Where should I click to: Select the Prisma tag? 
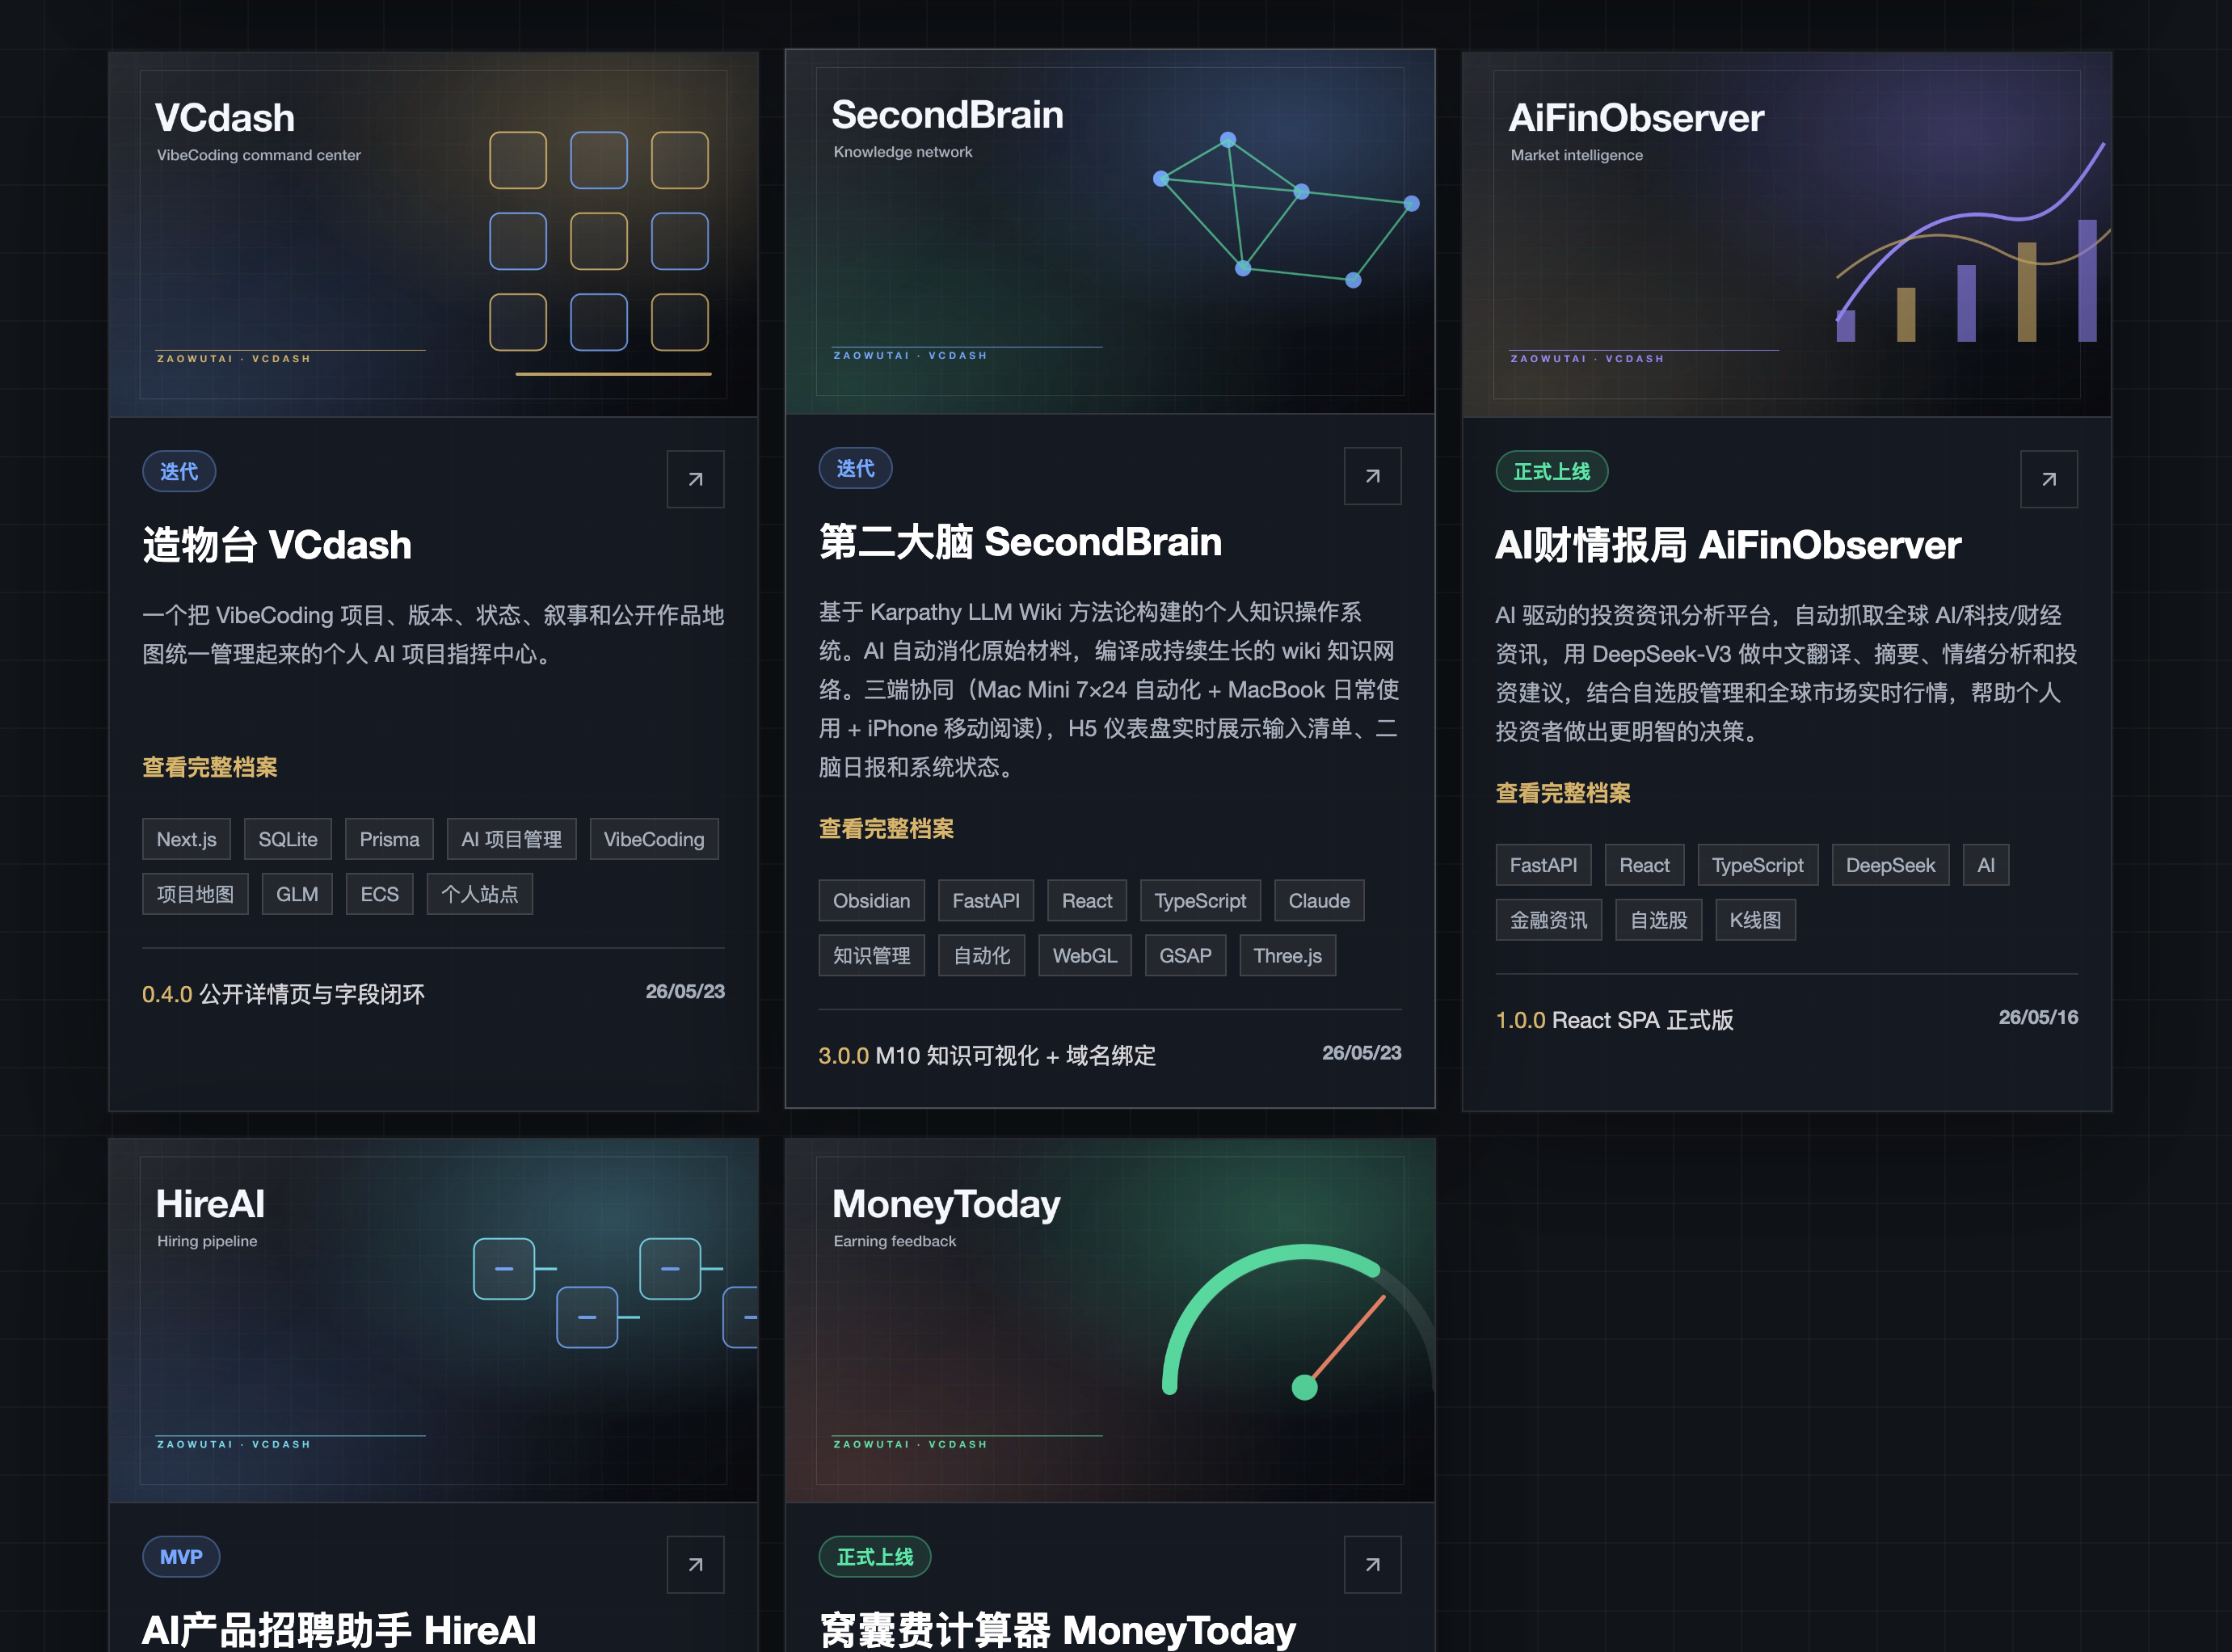389,839
